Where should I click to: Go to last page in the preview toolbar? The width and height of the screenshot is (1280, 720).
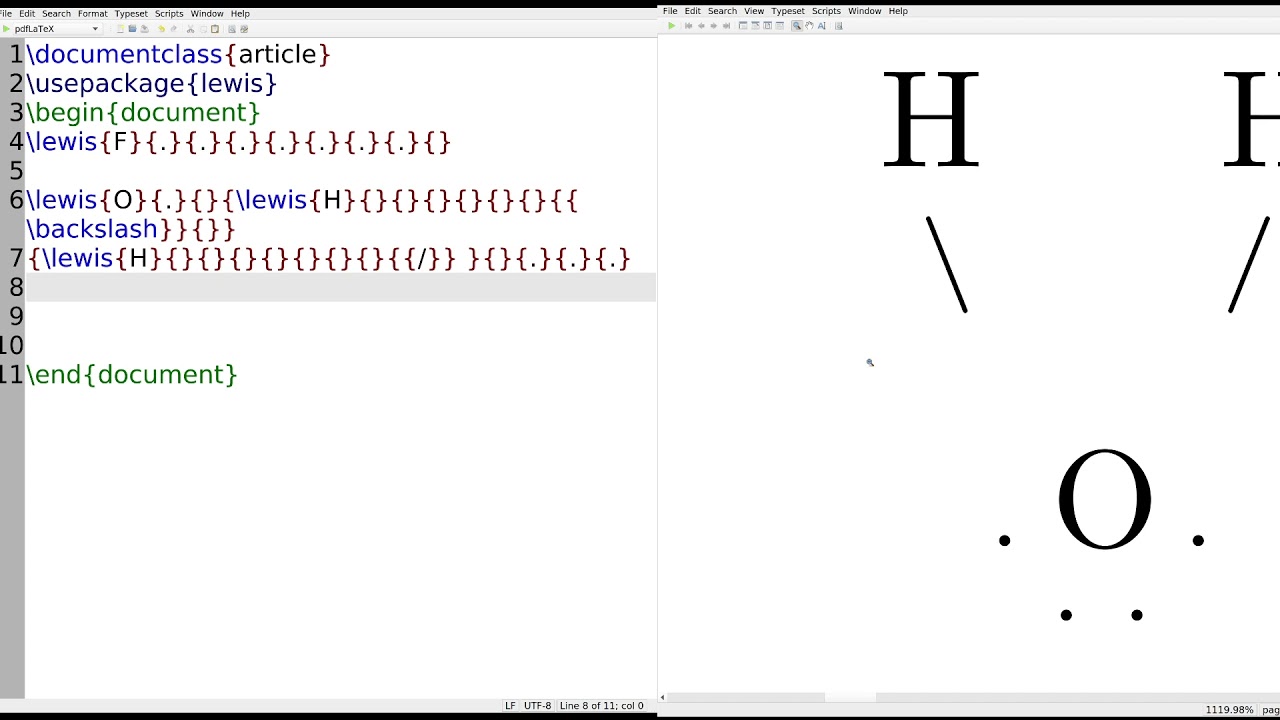point(726,26)
